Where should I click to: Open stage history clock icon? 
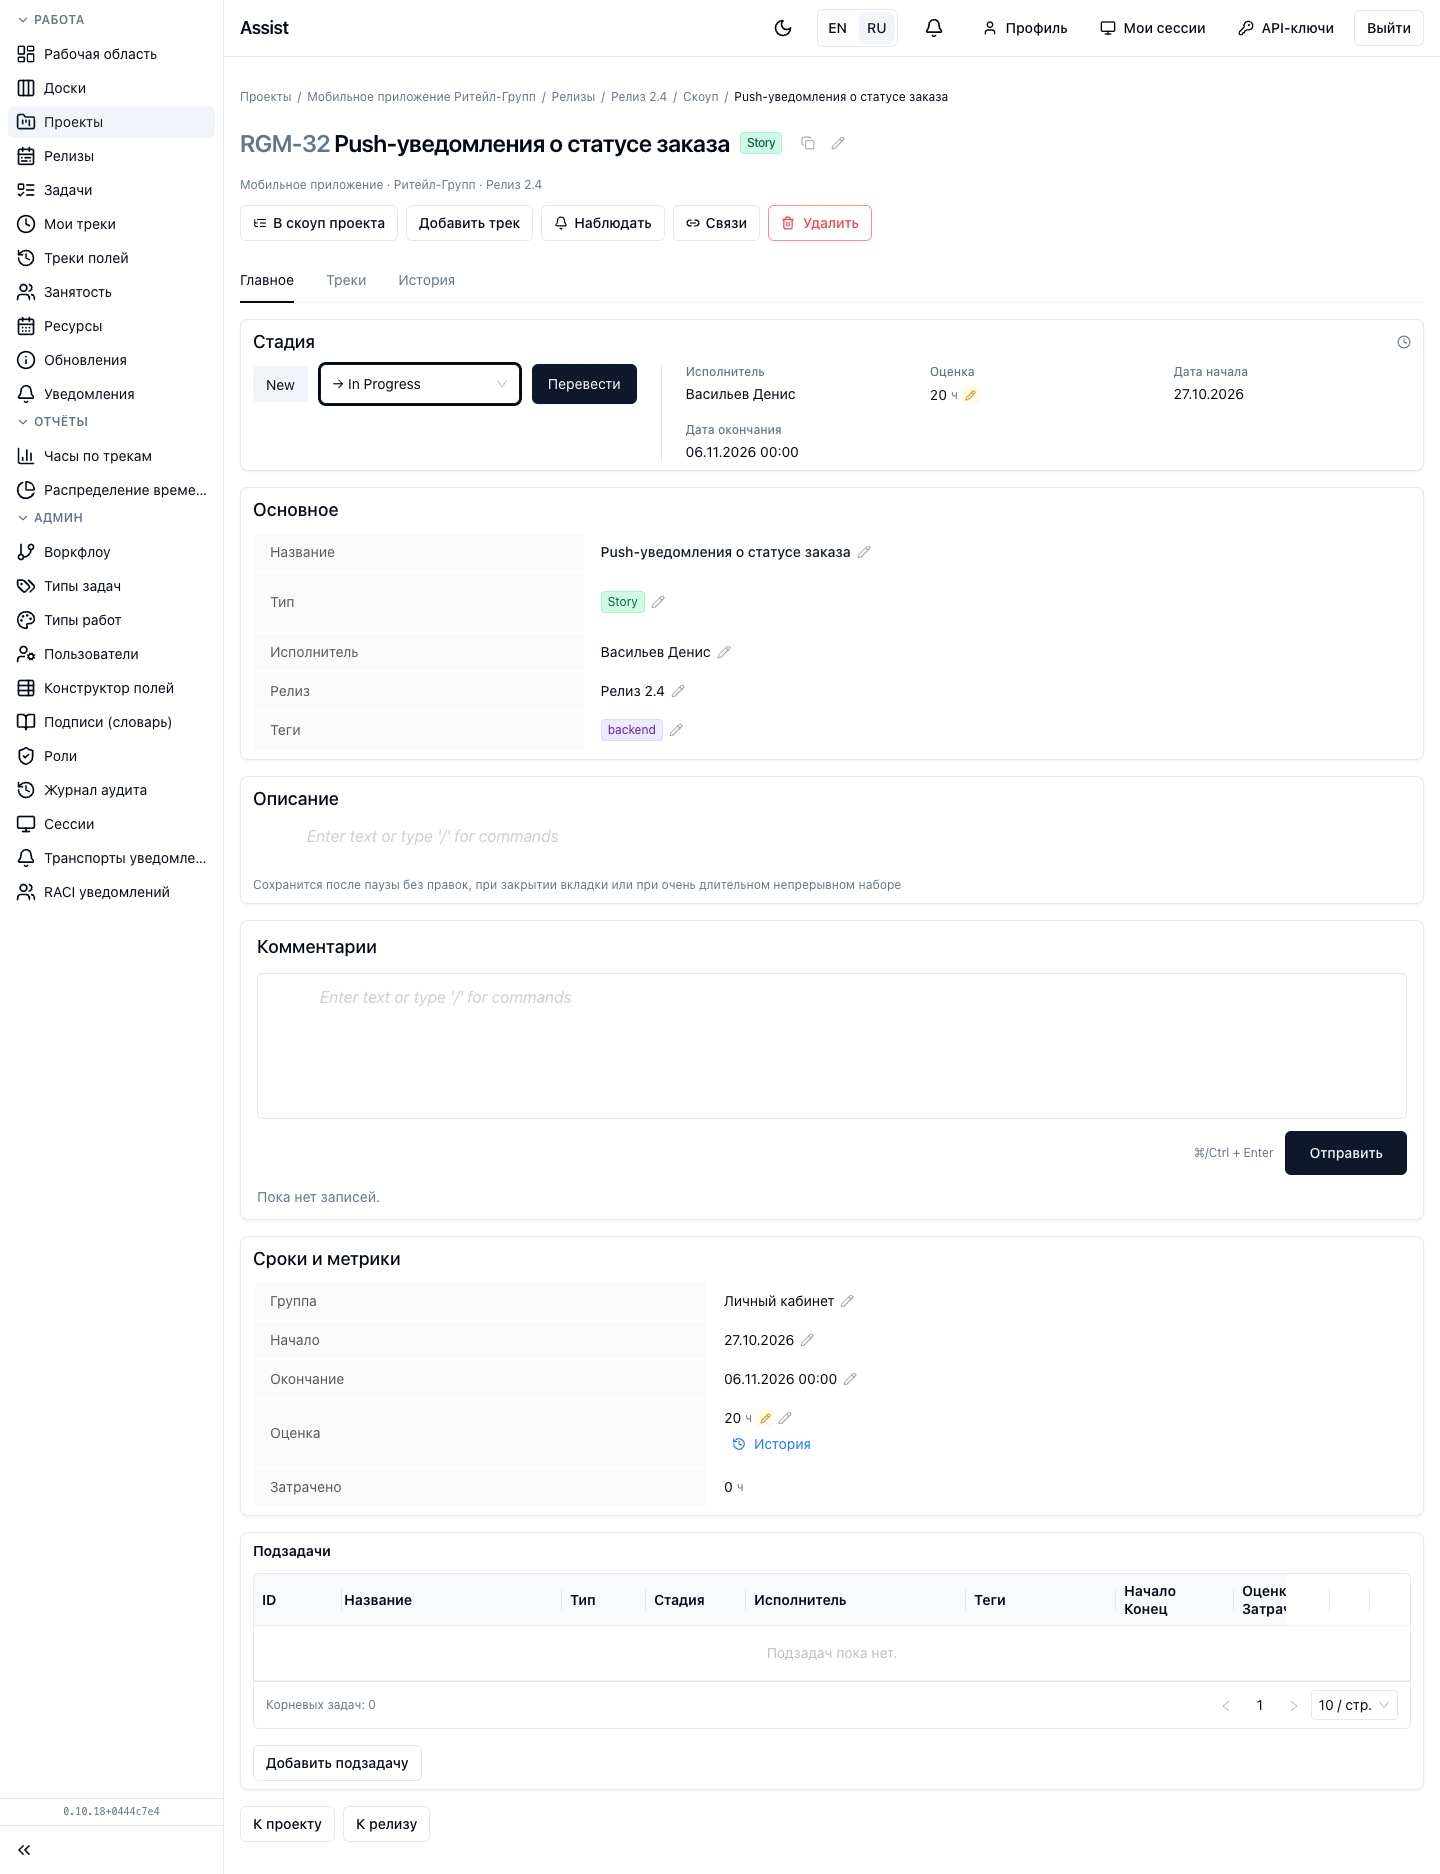[1404, 342]
